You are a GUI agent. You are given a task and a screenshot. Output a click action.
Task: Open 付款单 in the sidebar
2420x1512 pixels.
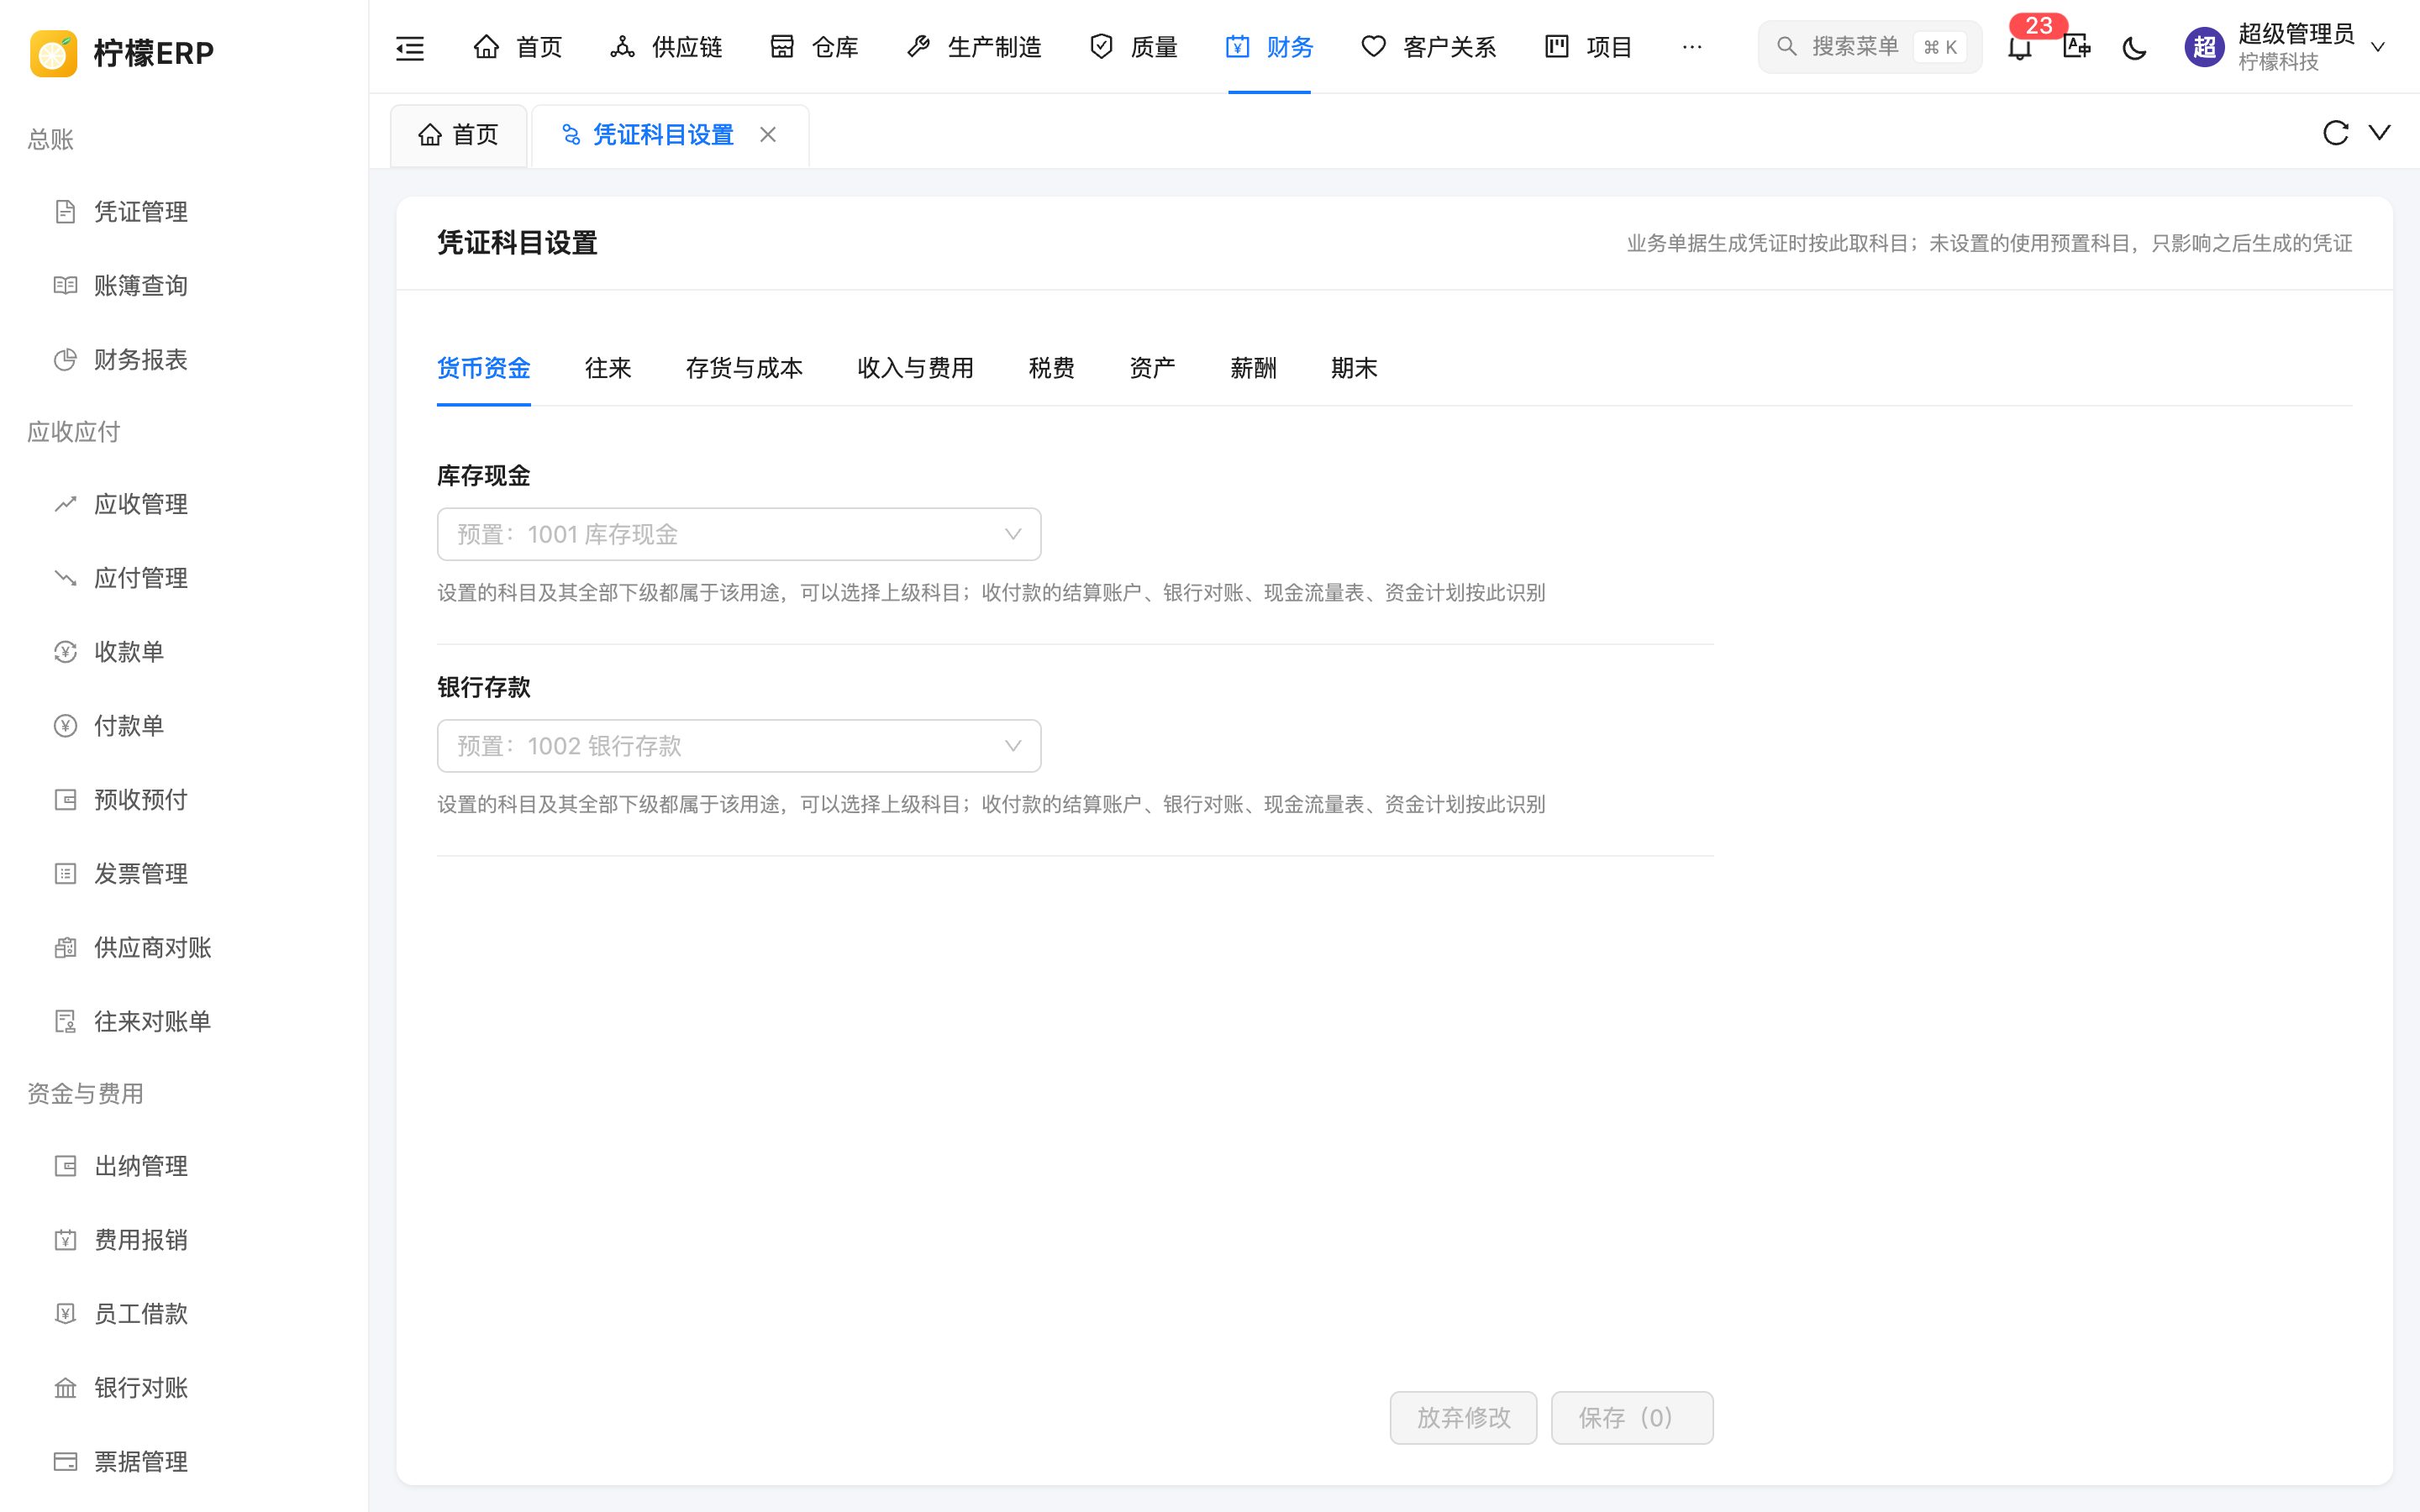184,726
